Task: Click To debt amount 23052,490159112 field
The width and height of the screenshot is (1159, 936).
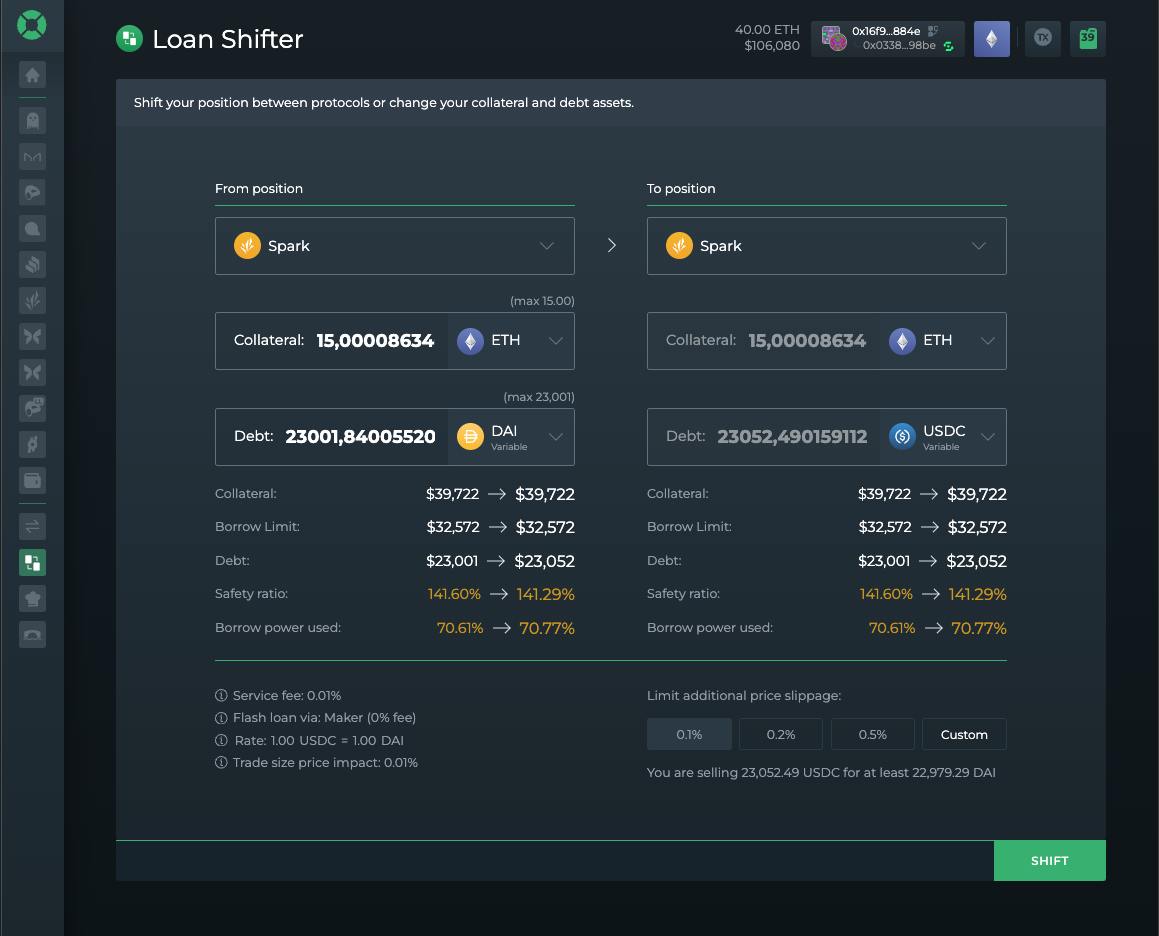Action: coord(792,437)
